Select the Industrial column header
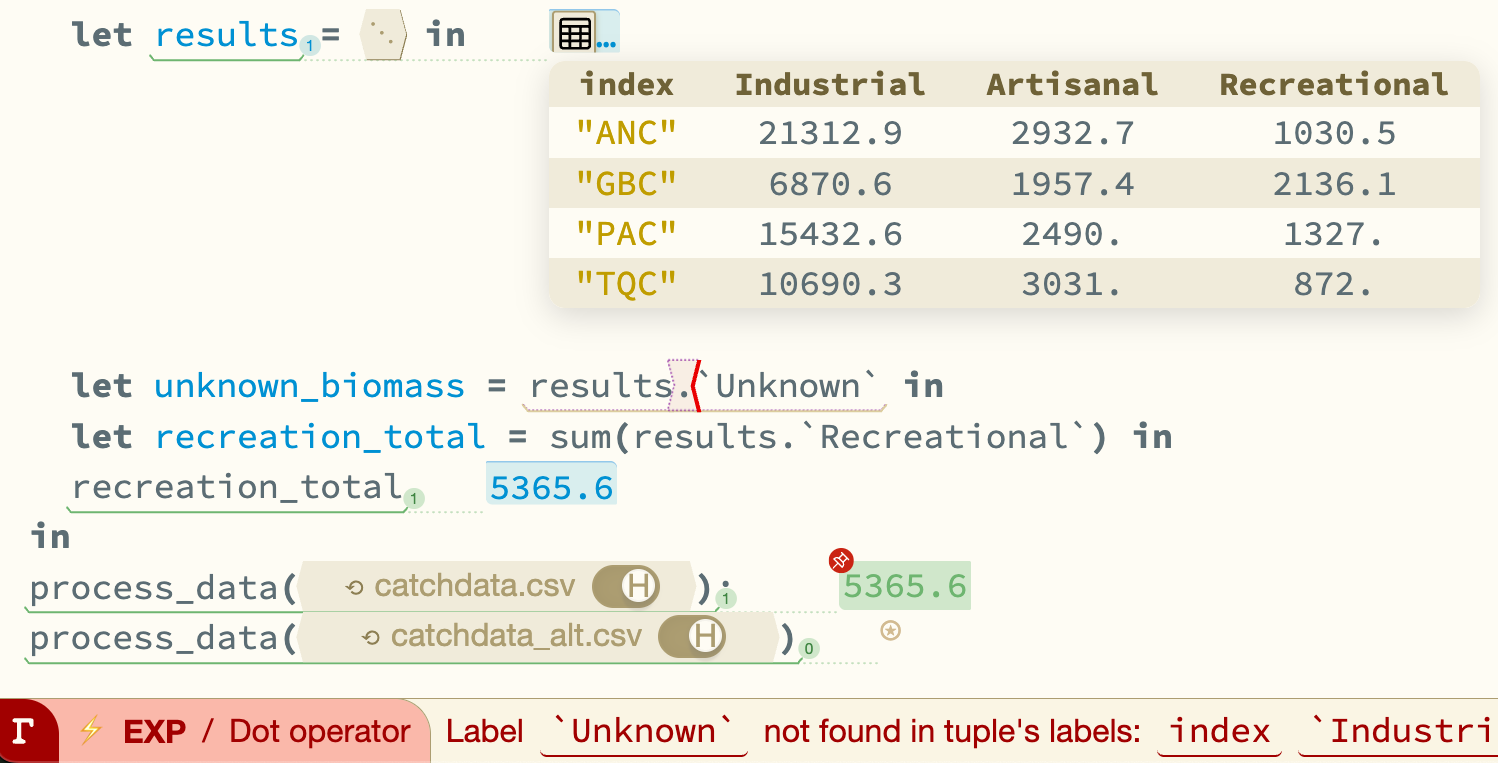 tap(830, 85)
